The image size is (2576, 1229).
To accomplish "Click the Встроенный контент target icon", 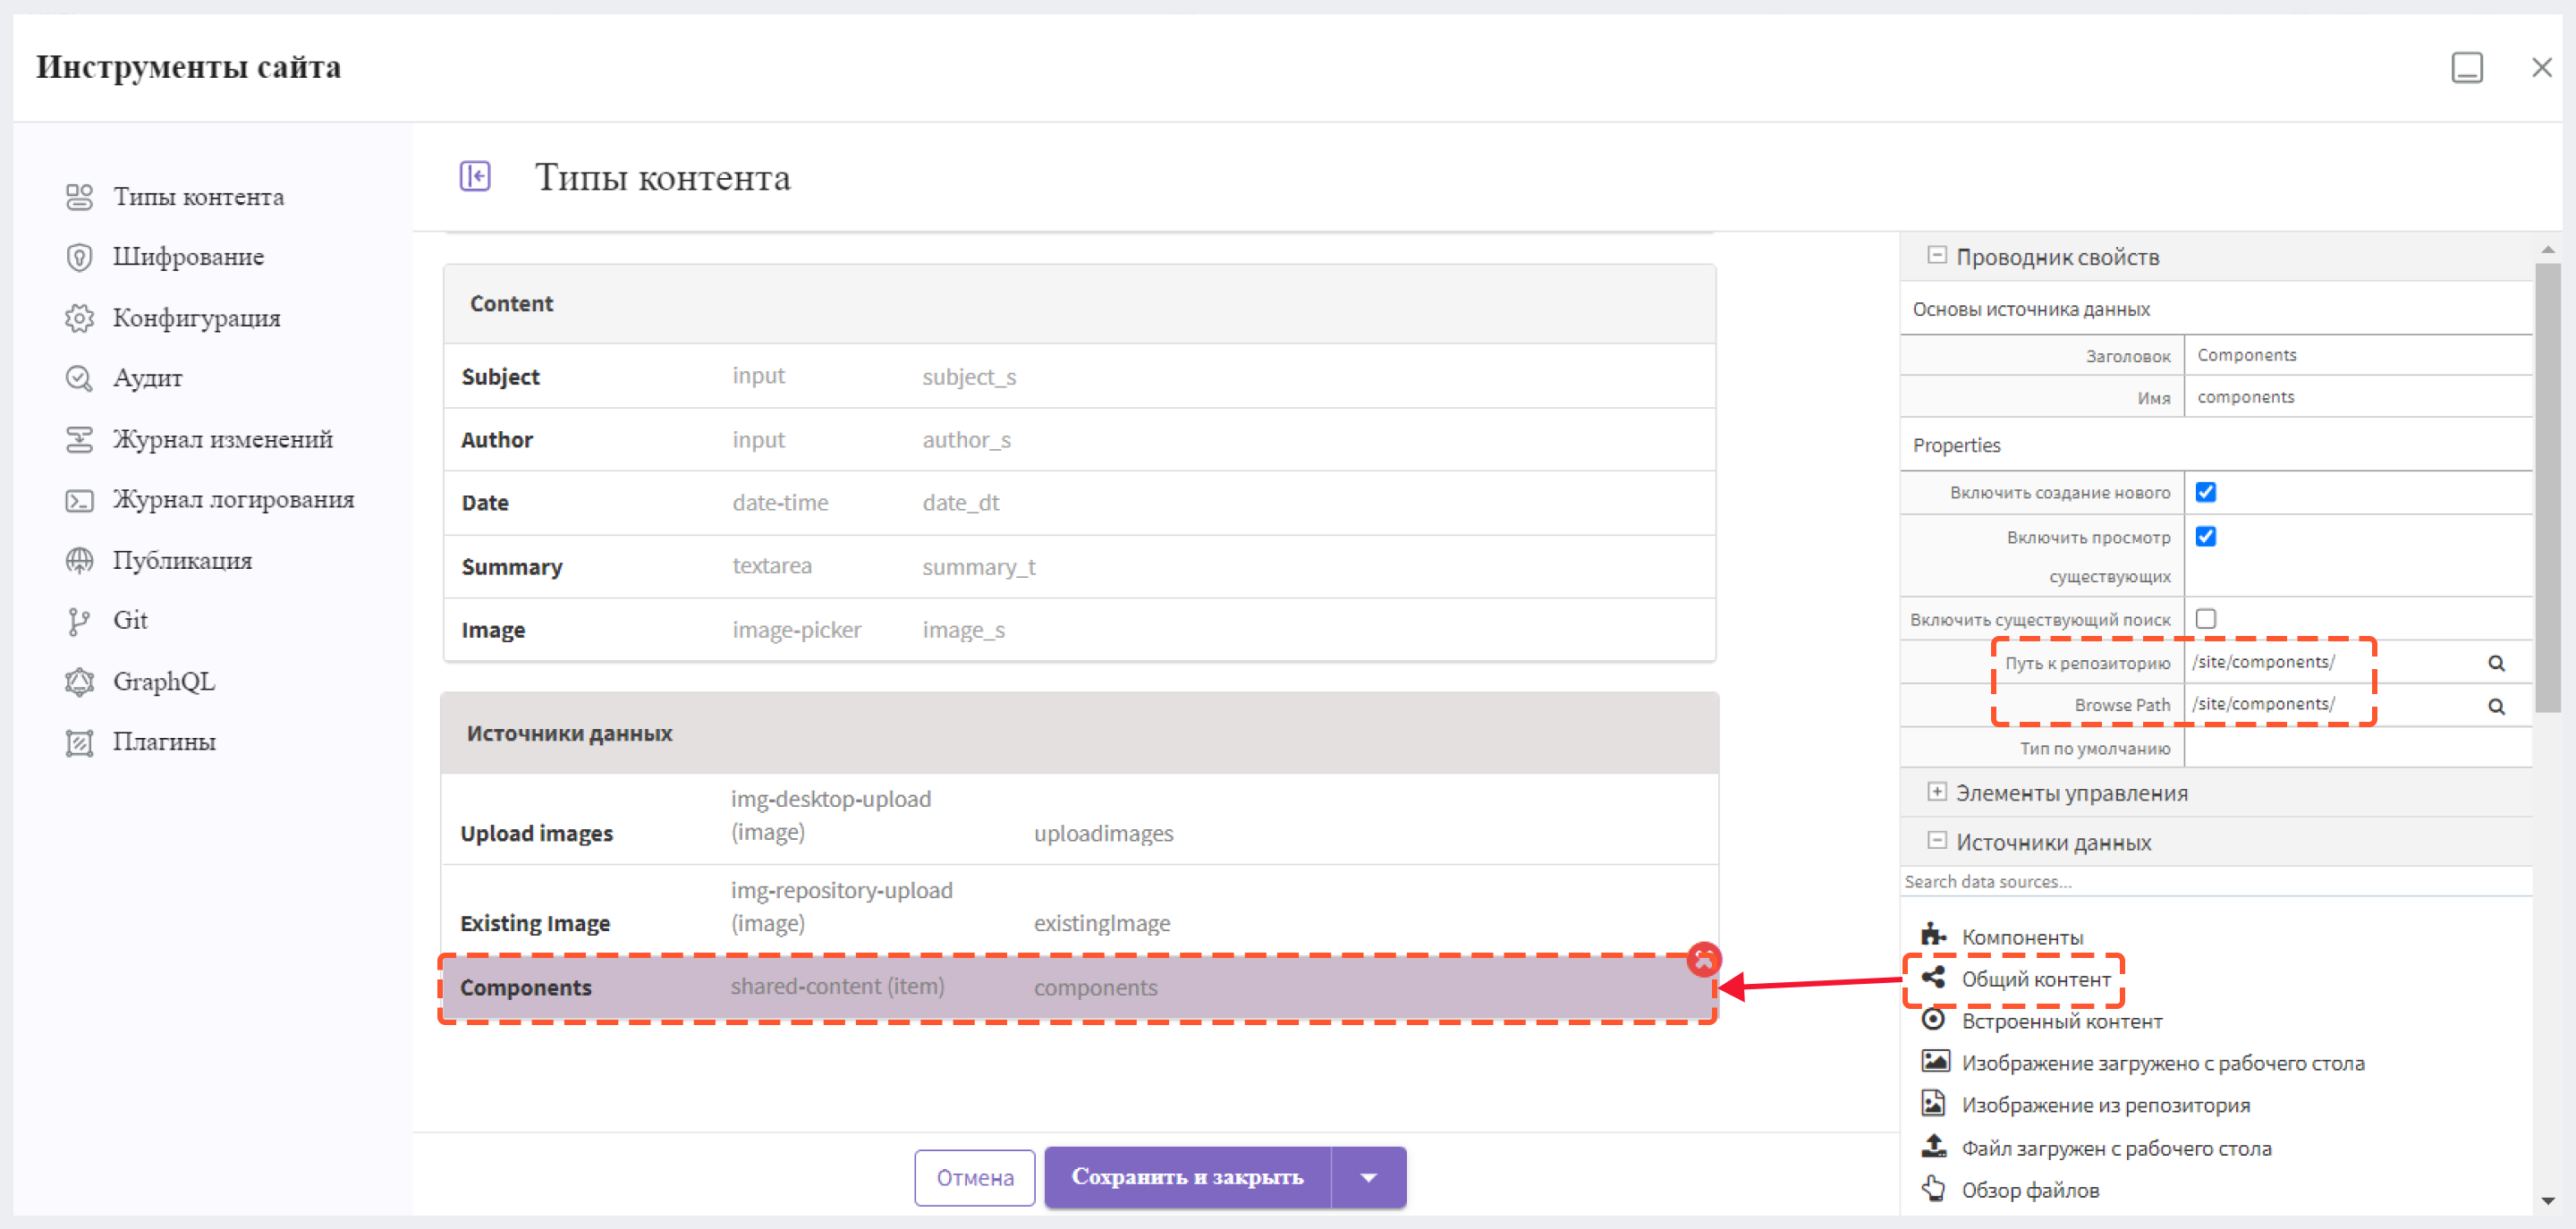I will (x=1933, y=1019).
